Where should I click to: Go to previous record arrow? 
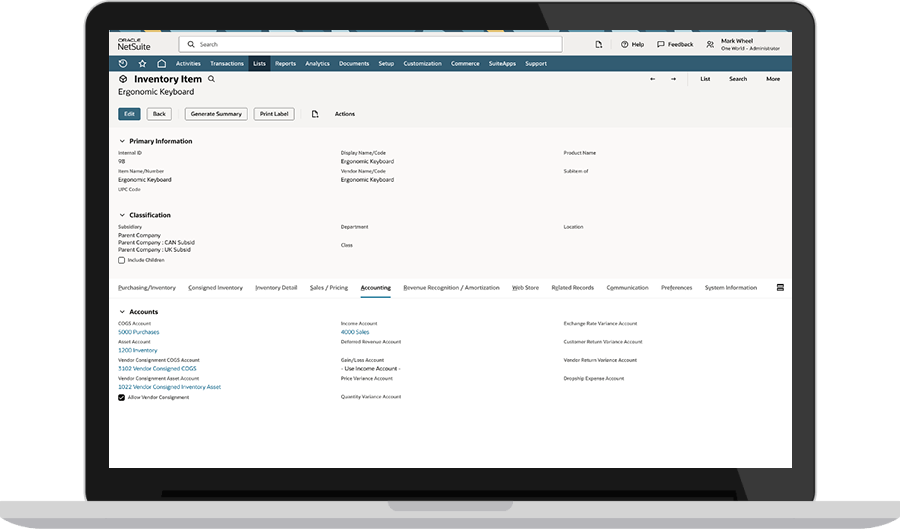(x=653, y=79)
